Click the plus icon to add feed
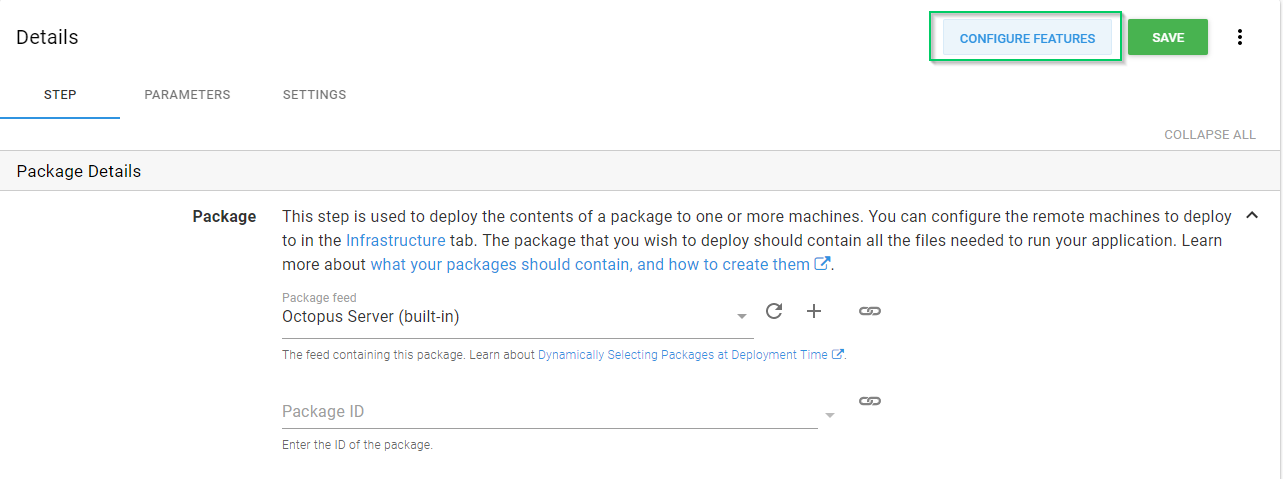 tap(814, 311)
